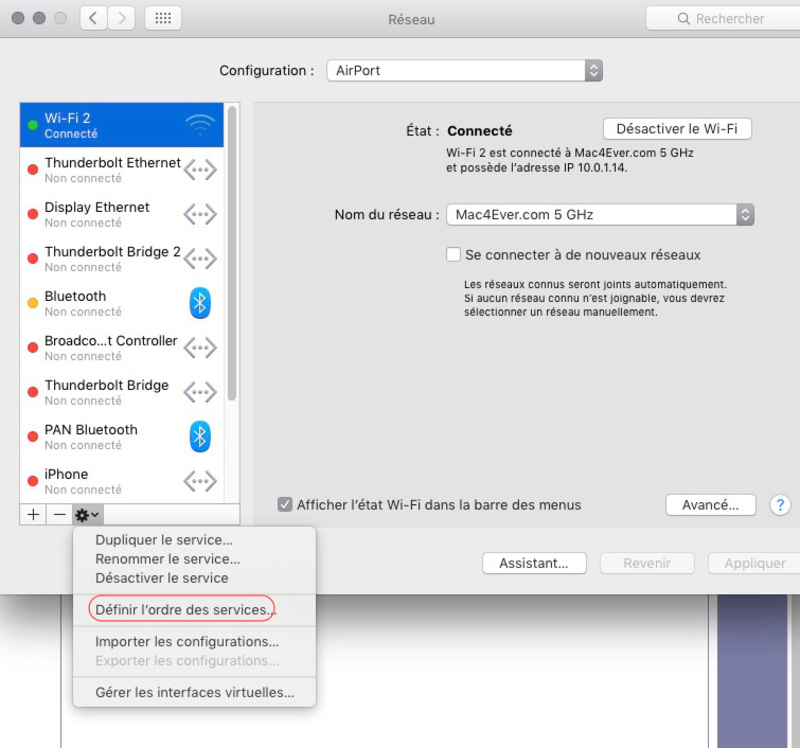This screenshot has height=748, width=800.
Task: Launch the Assistant… button
Action: (x=534, y=563)
